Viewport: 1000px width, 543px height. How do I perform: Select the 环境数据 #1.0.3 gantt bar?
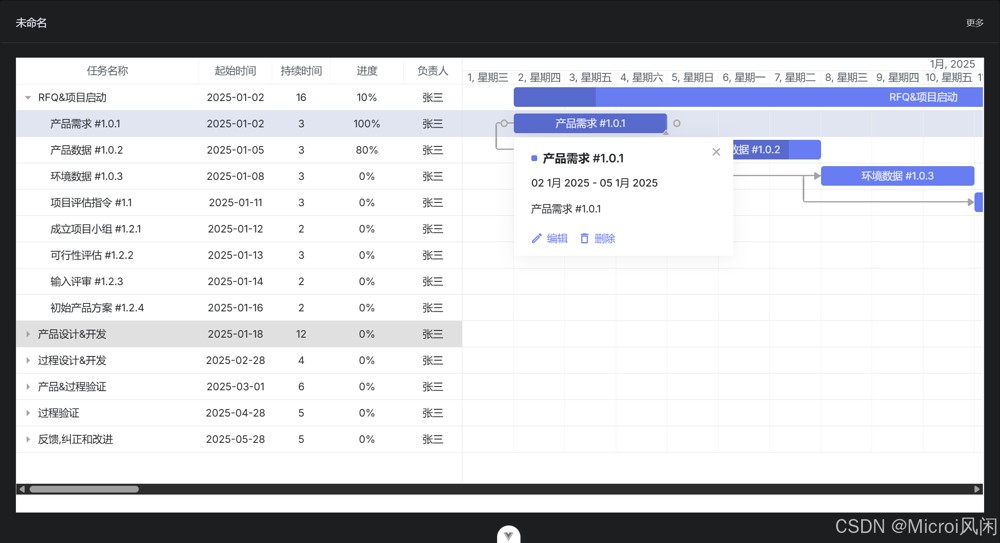click(x=897, y=176)
